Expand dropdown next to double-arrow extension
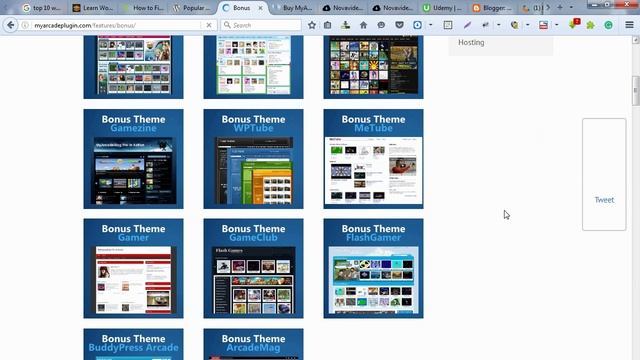 [x=498, y=25]
